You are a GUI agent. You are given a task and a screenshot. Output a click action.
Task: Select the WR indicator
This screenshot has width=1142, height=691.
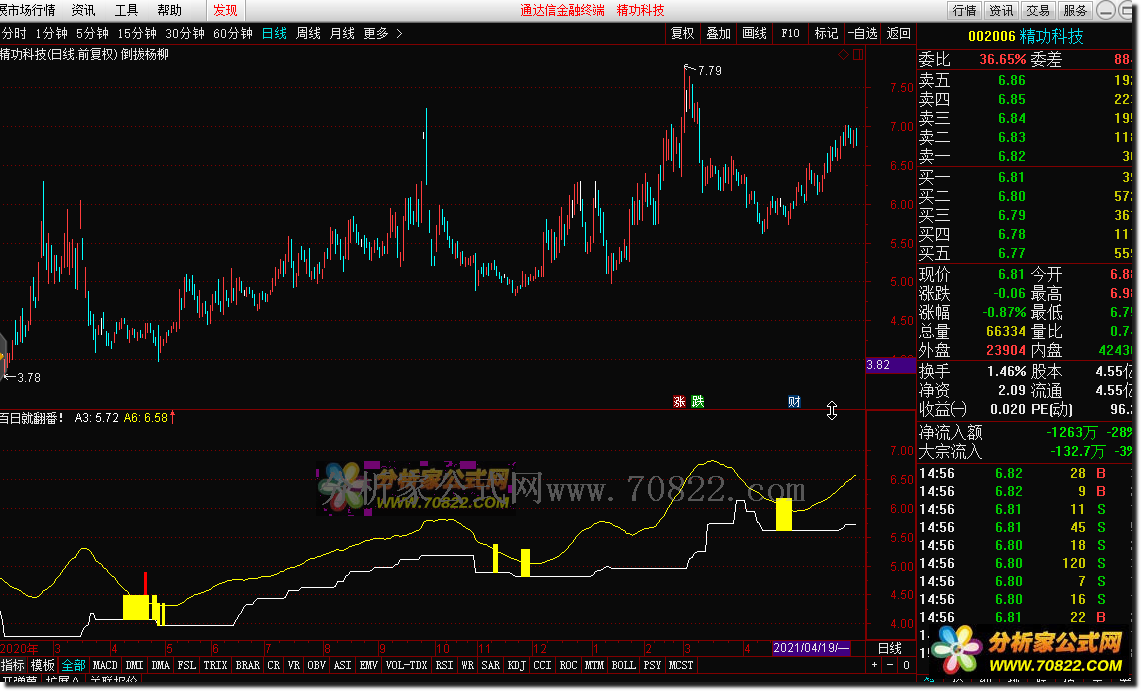point(468,665)
